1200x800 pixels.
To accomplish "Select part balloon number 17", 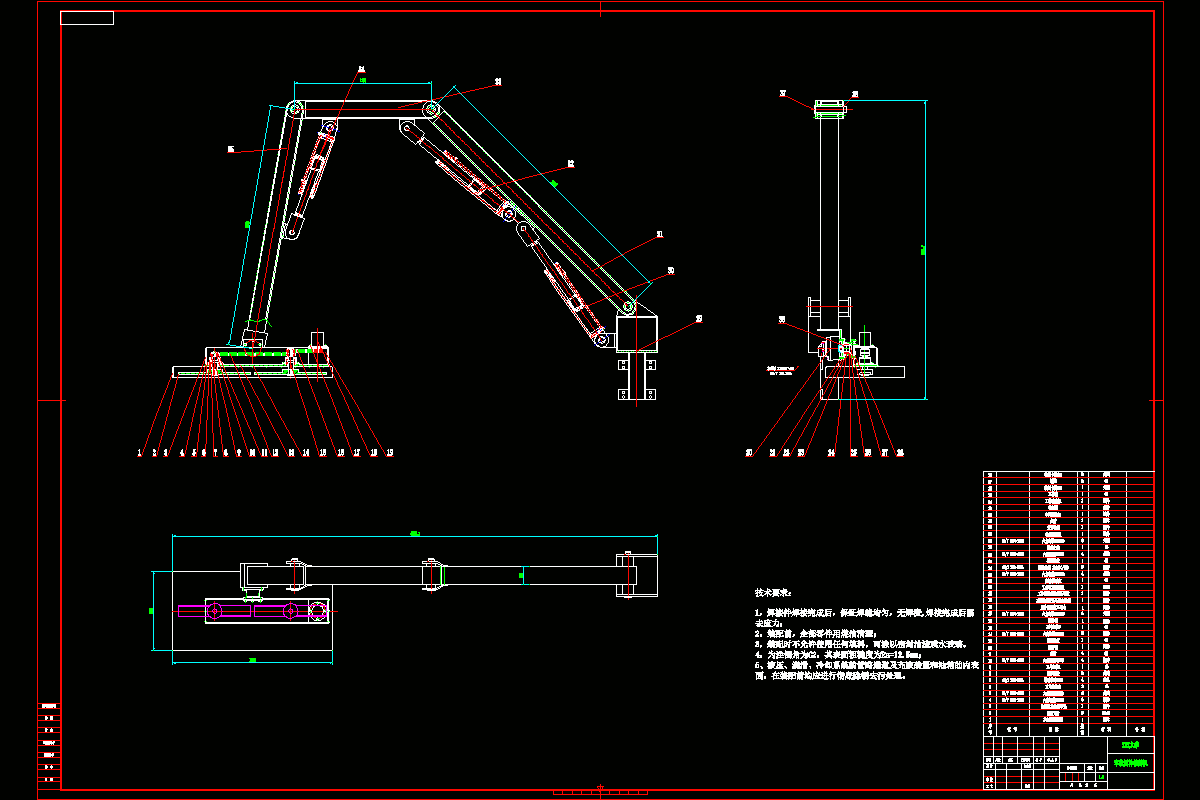I will 357,453.
